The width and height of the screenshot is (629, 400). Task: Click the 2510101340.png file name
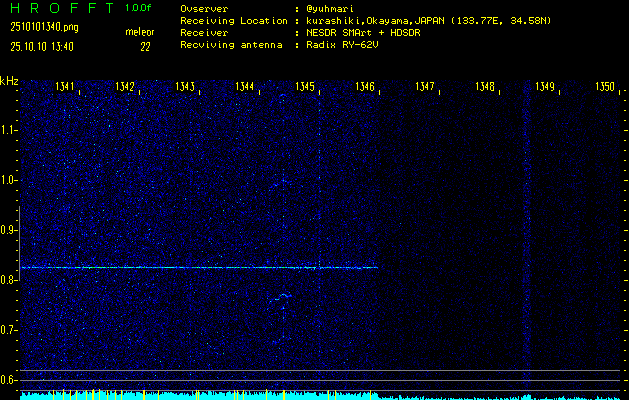(x=45, y=27)
